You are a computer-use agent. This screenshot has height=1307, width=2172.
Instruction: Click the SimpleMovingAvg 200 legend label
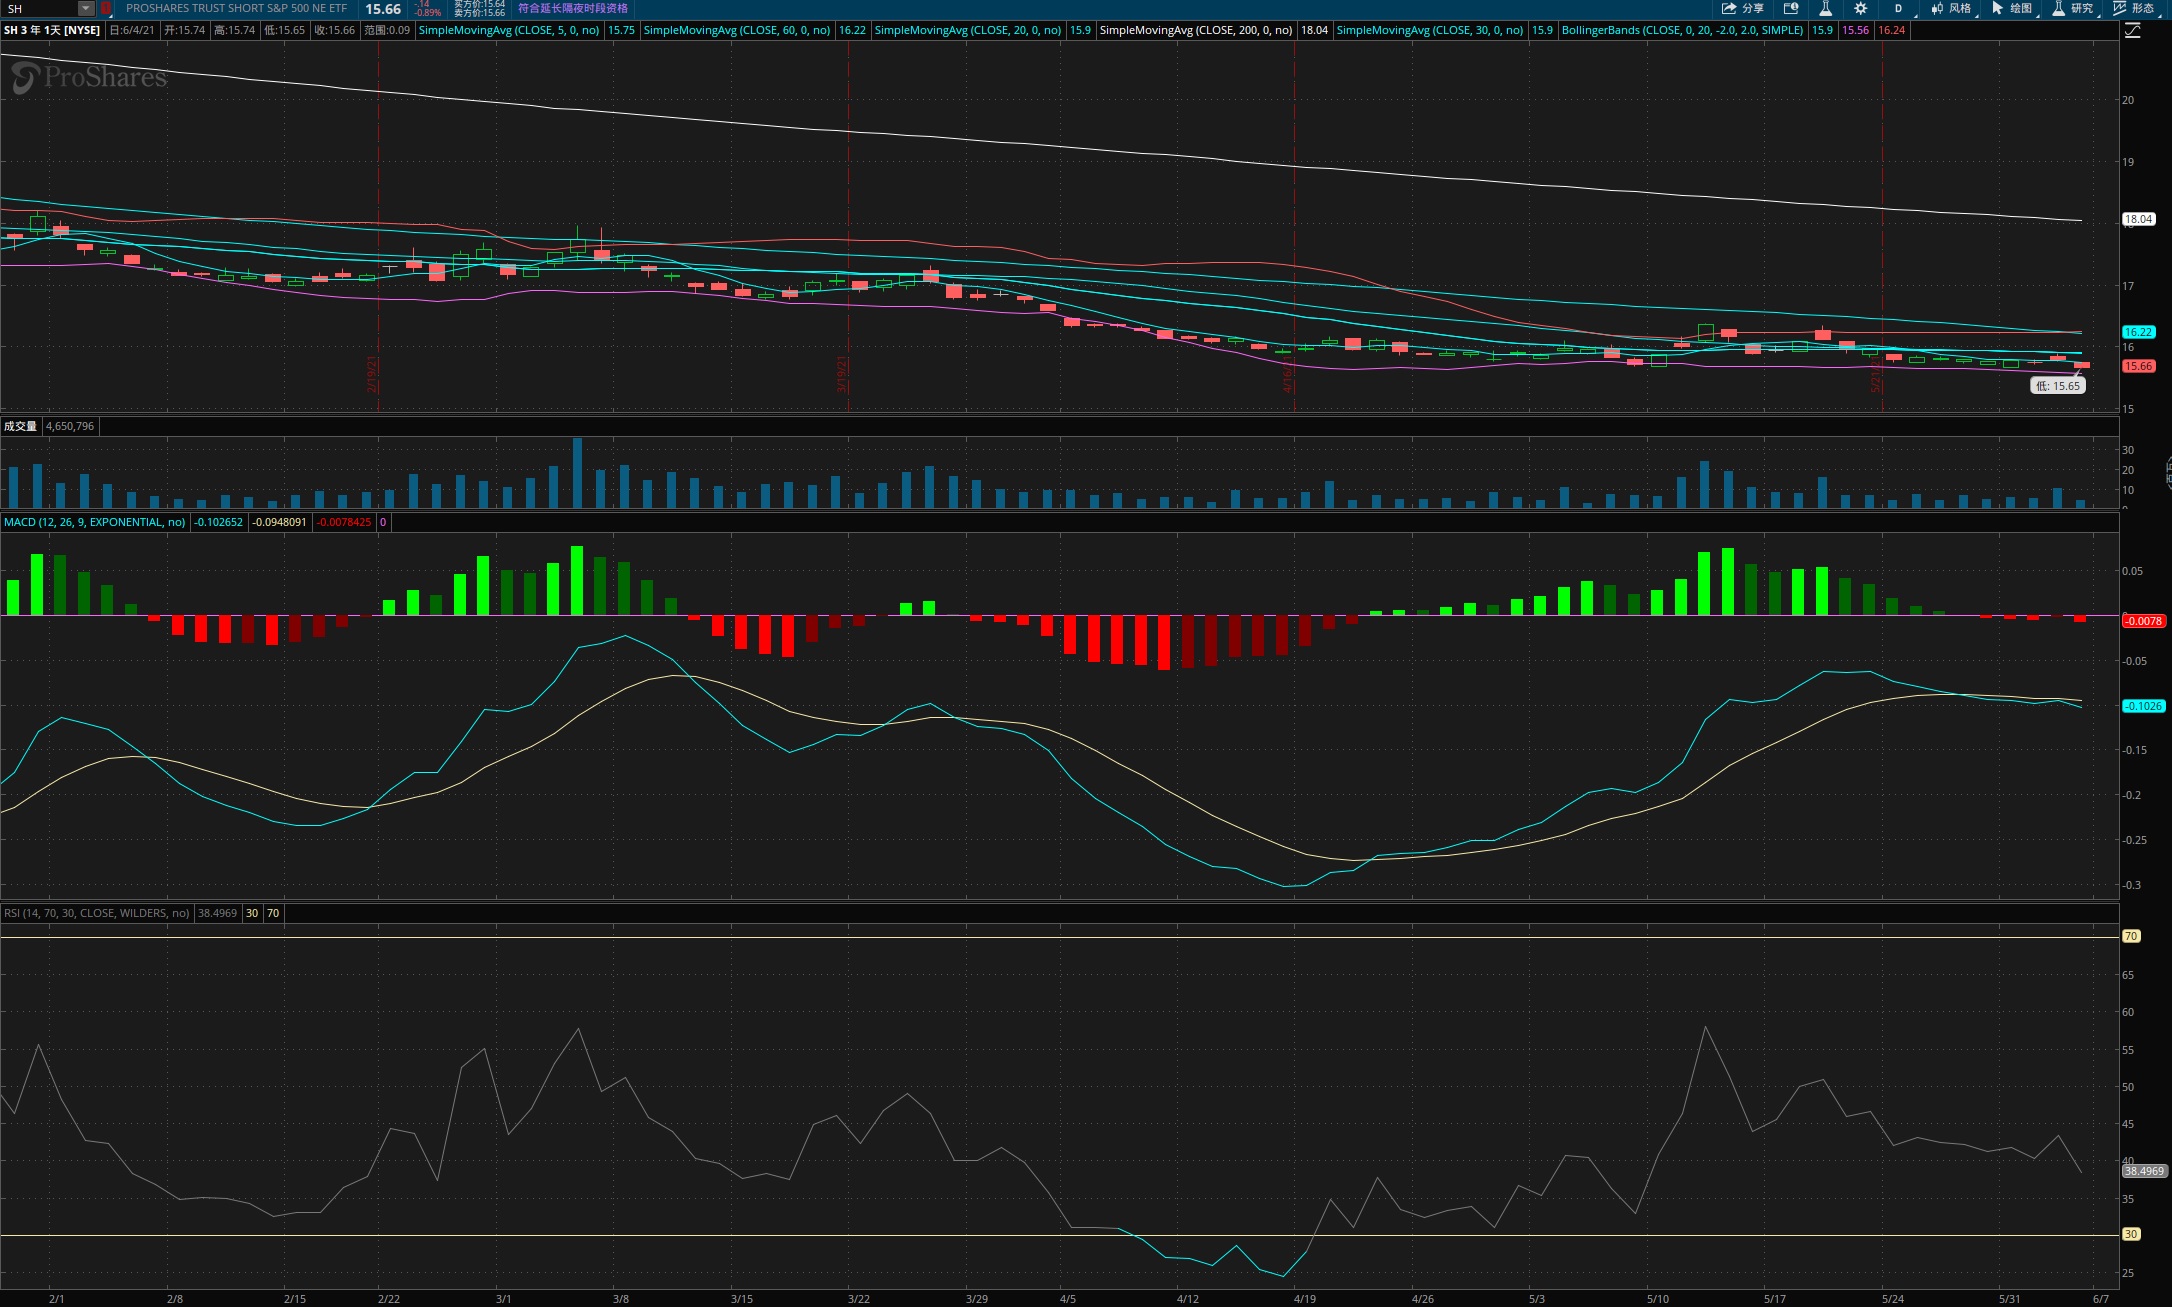coord(1195,30)
